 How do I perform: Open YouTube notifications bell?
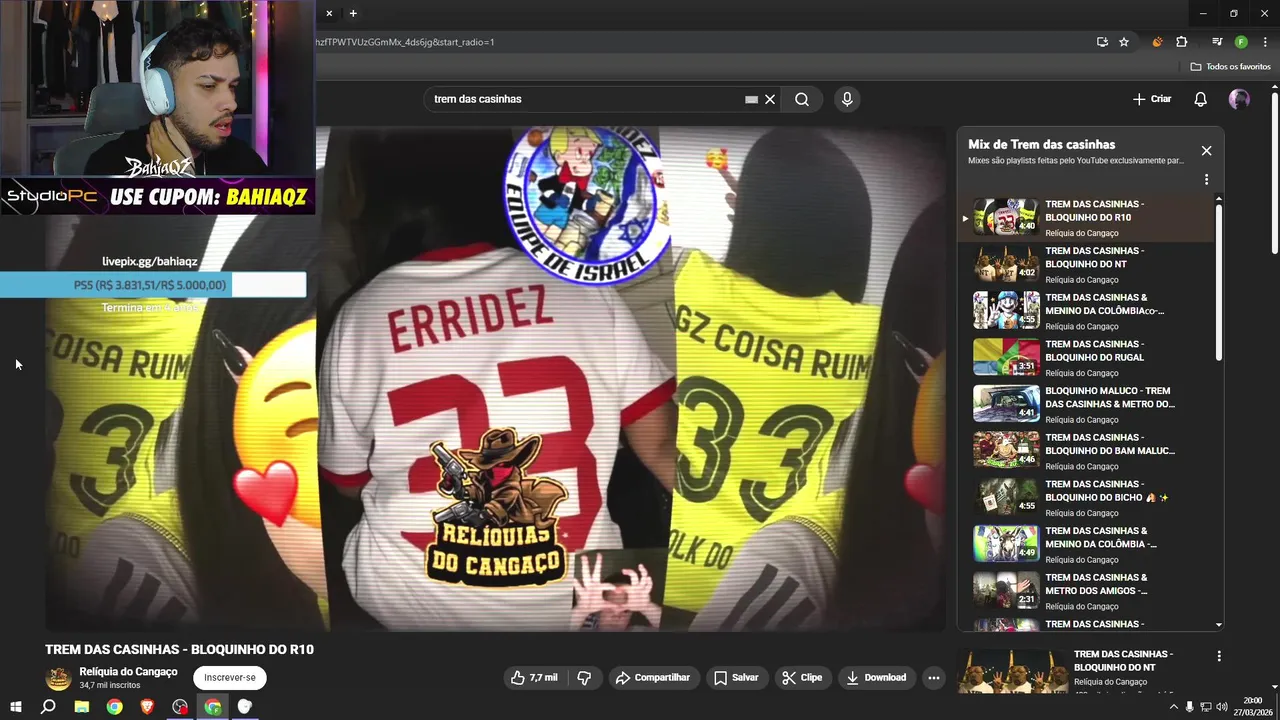click(1201, 99)
